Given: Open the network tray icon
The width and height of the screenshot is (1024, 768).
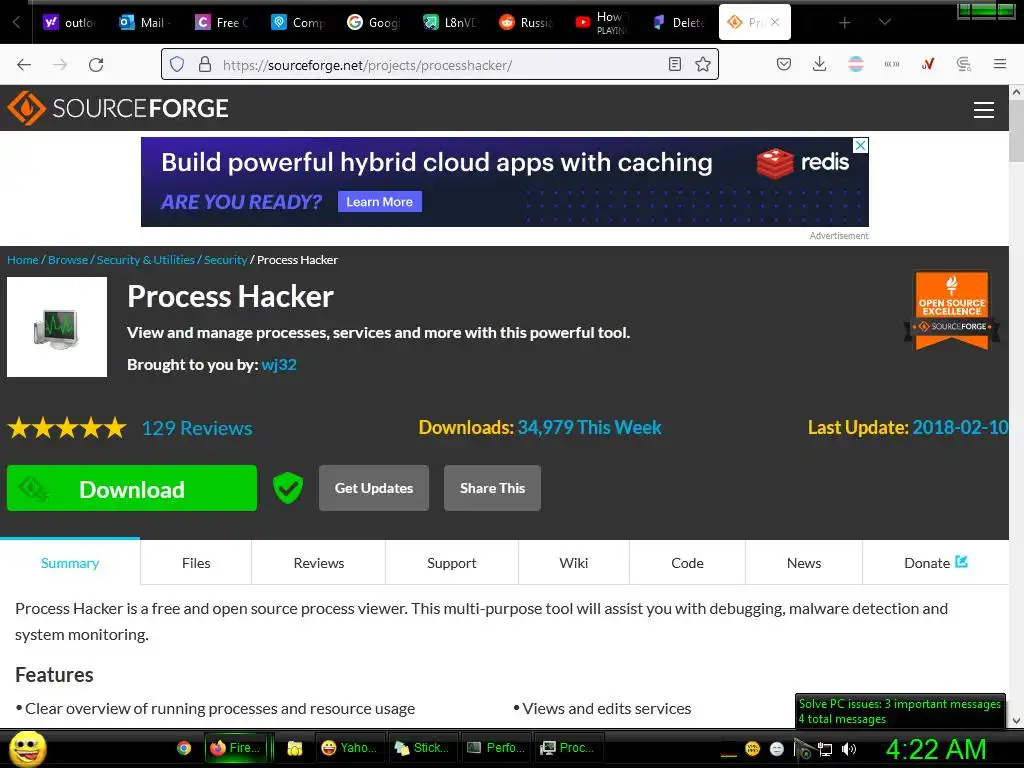Looking at the screenshot, I should click(x=825, y=749).
